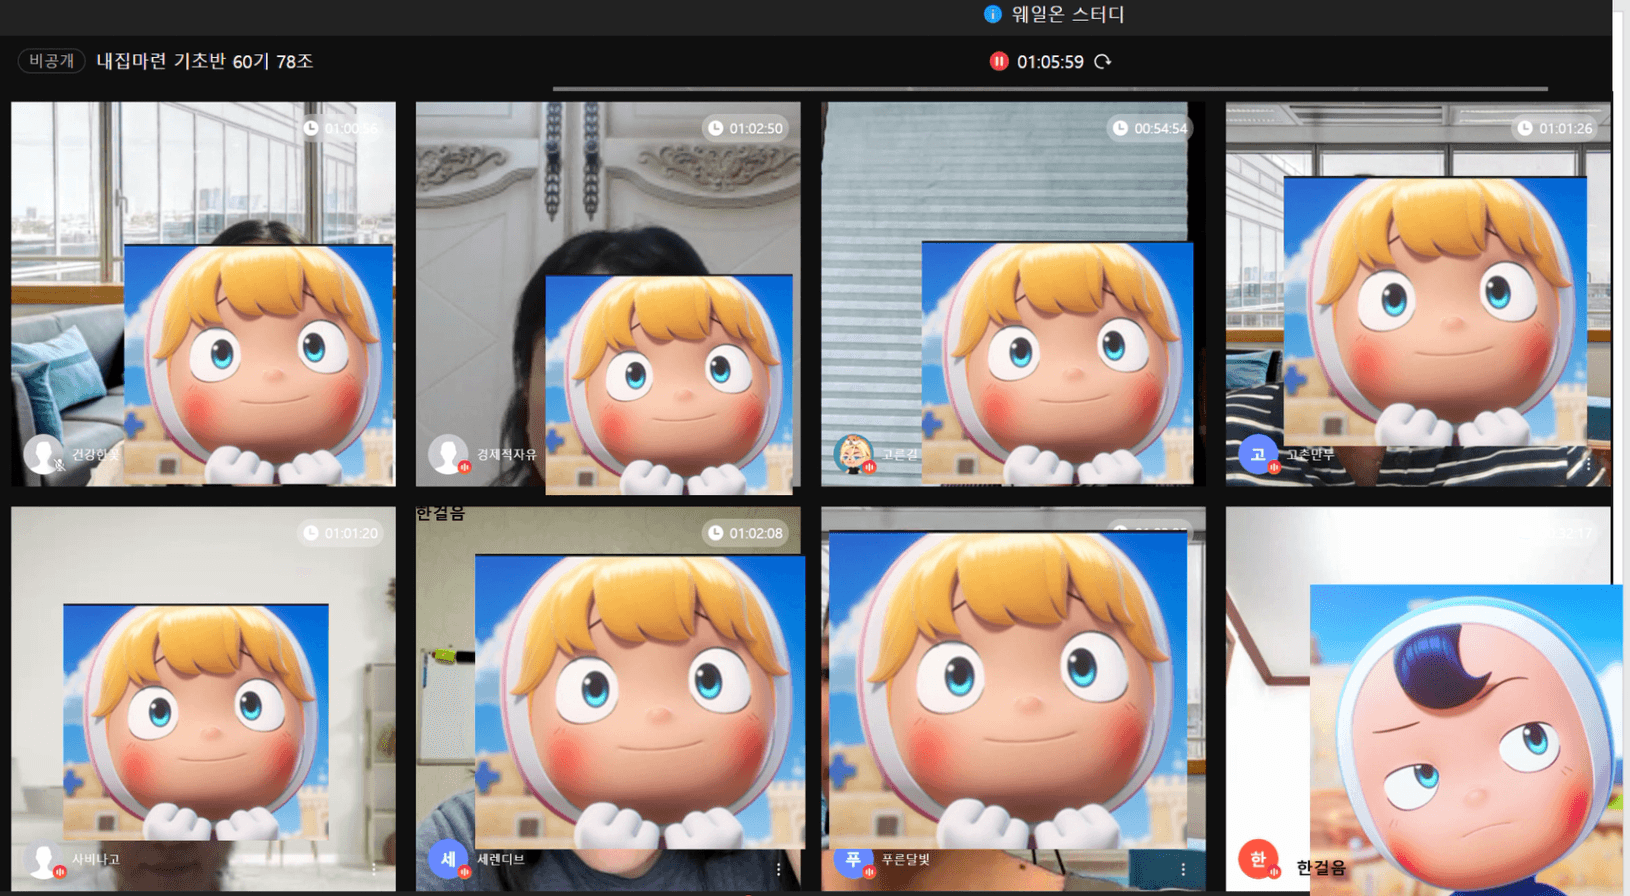This screenshot has width=1630, height=896.
Task: Click the red mic badge on the 세 avatar
Action: [464, 872]
